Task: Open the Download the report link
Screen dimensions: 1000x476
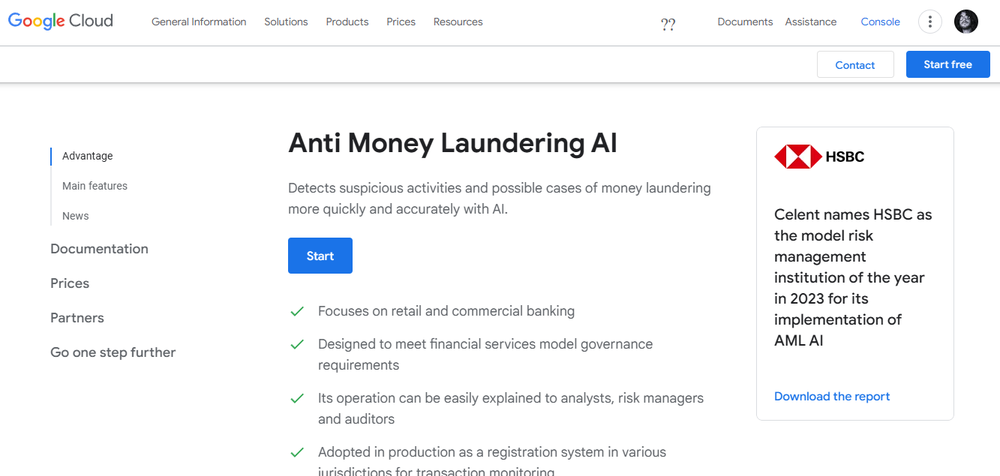Action: point(832,396)
